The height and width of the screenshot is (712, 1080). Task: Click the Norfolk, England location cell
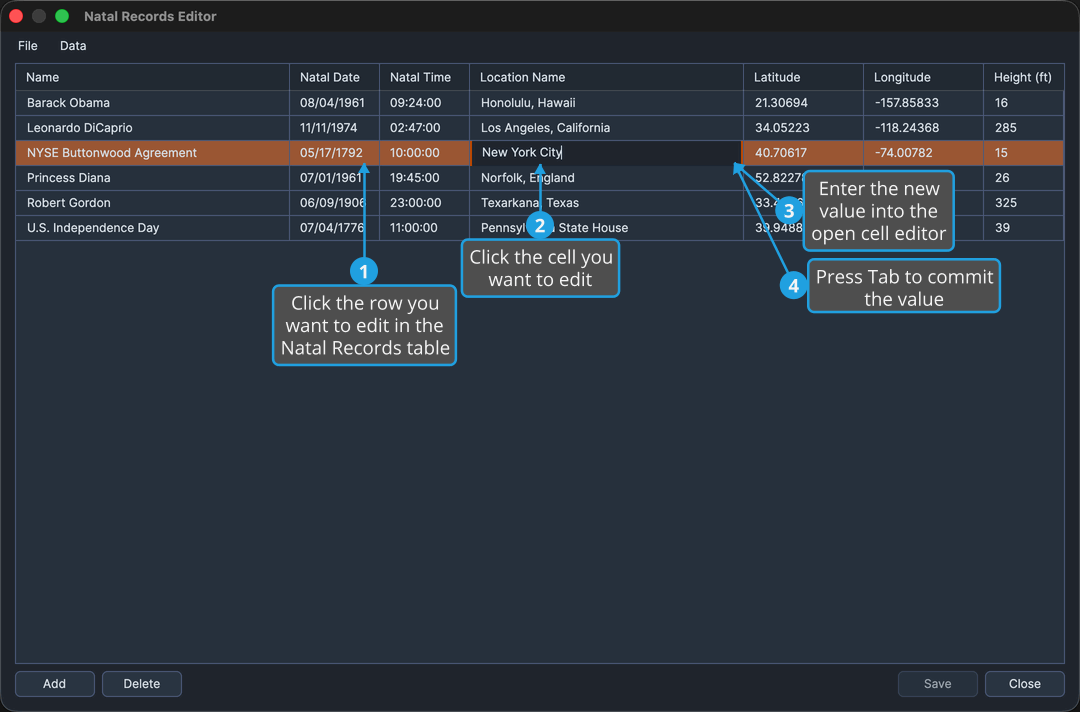(606, 178)
